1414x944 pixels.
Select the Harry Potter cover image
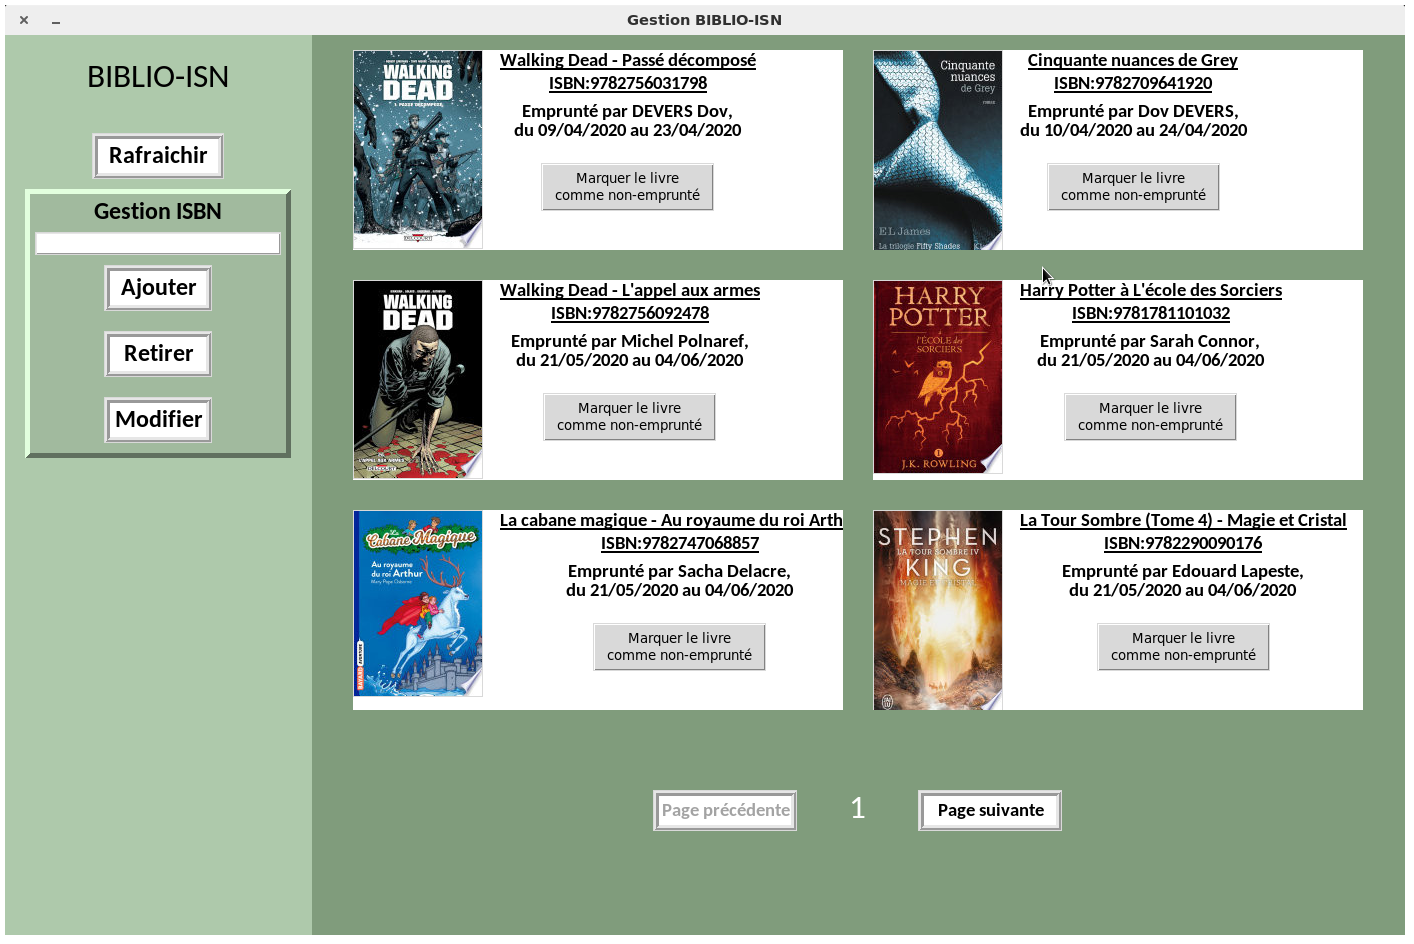pos(938,377)
